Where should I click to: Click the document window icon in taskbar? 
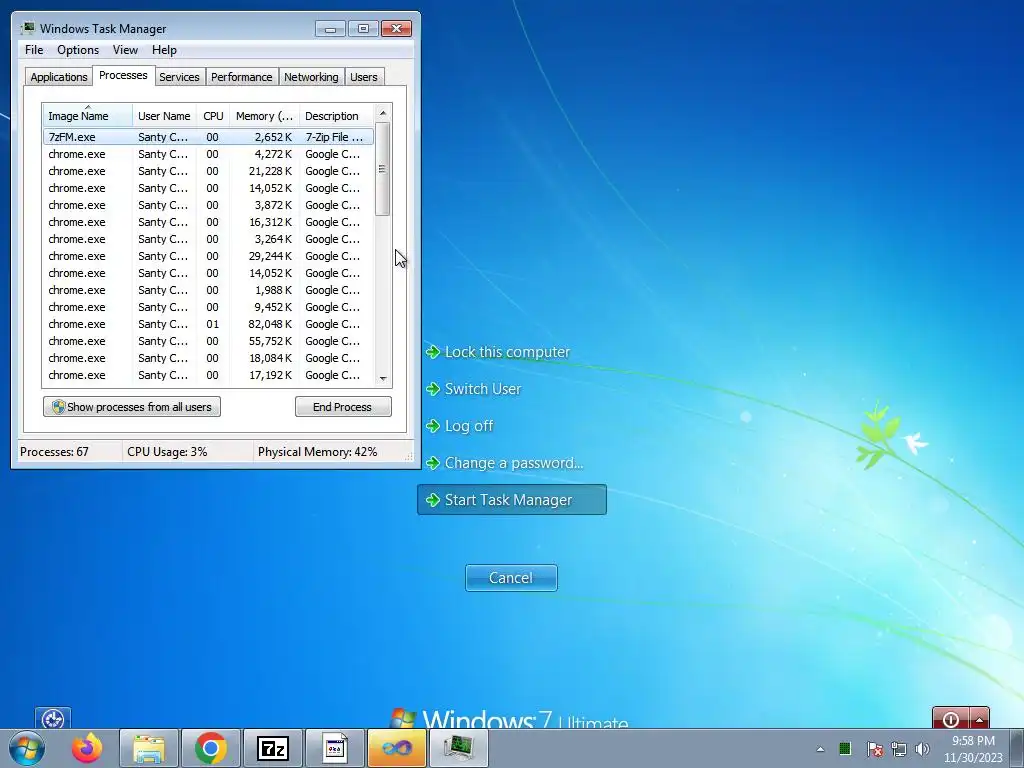tap(334, 748)
